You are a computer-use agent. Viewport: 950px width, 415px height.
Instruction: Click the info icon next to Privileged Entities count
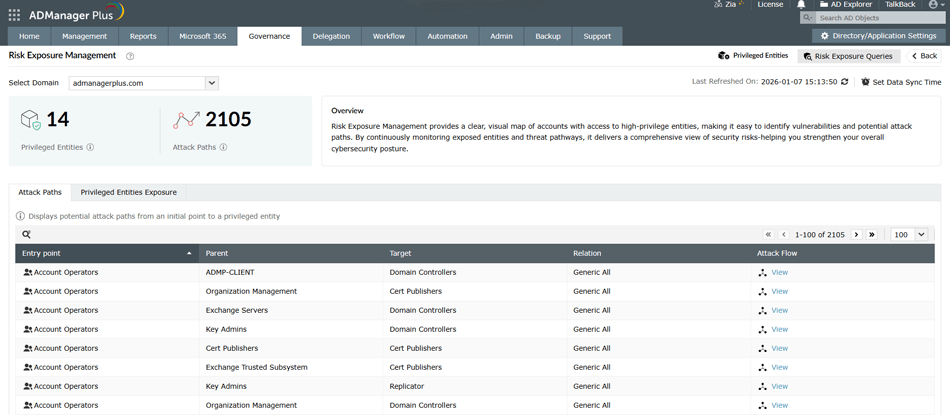(x=90, y=147)
